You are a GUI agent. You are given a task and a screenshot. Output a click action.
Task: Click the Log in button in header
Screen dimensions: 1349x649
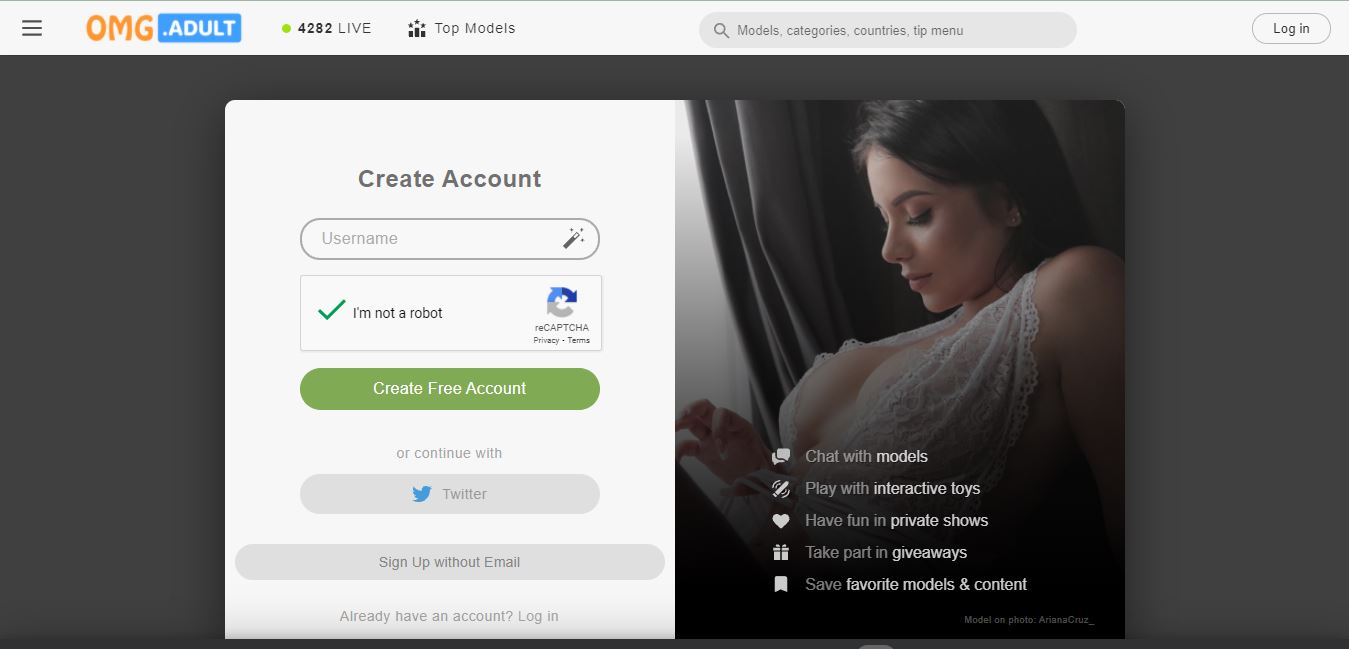[x=1291, y=28]
